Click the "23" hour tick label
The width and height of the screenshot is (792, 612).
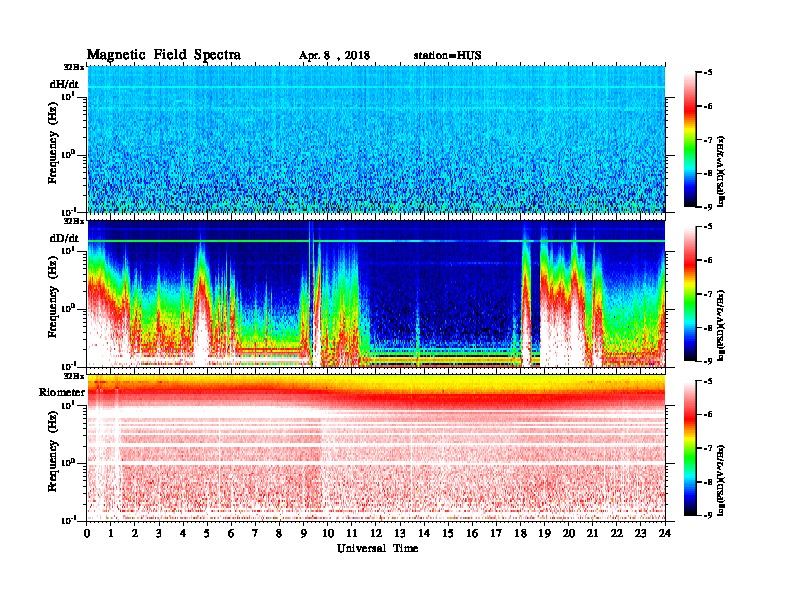641,533
